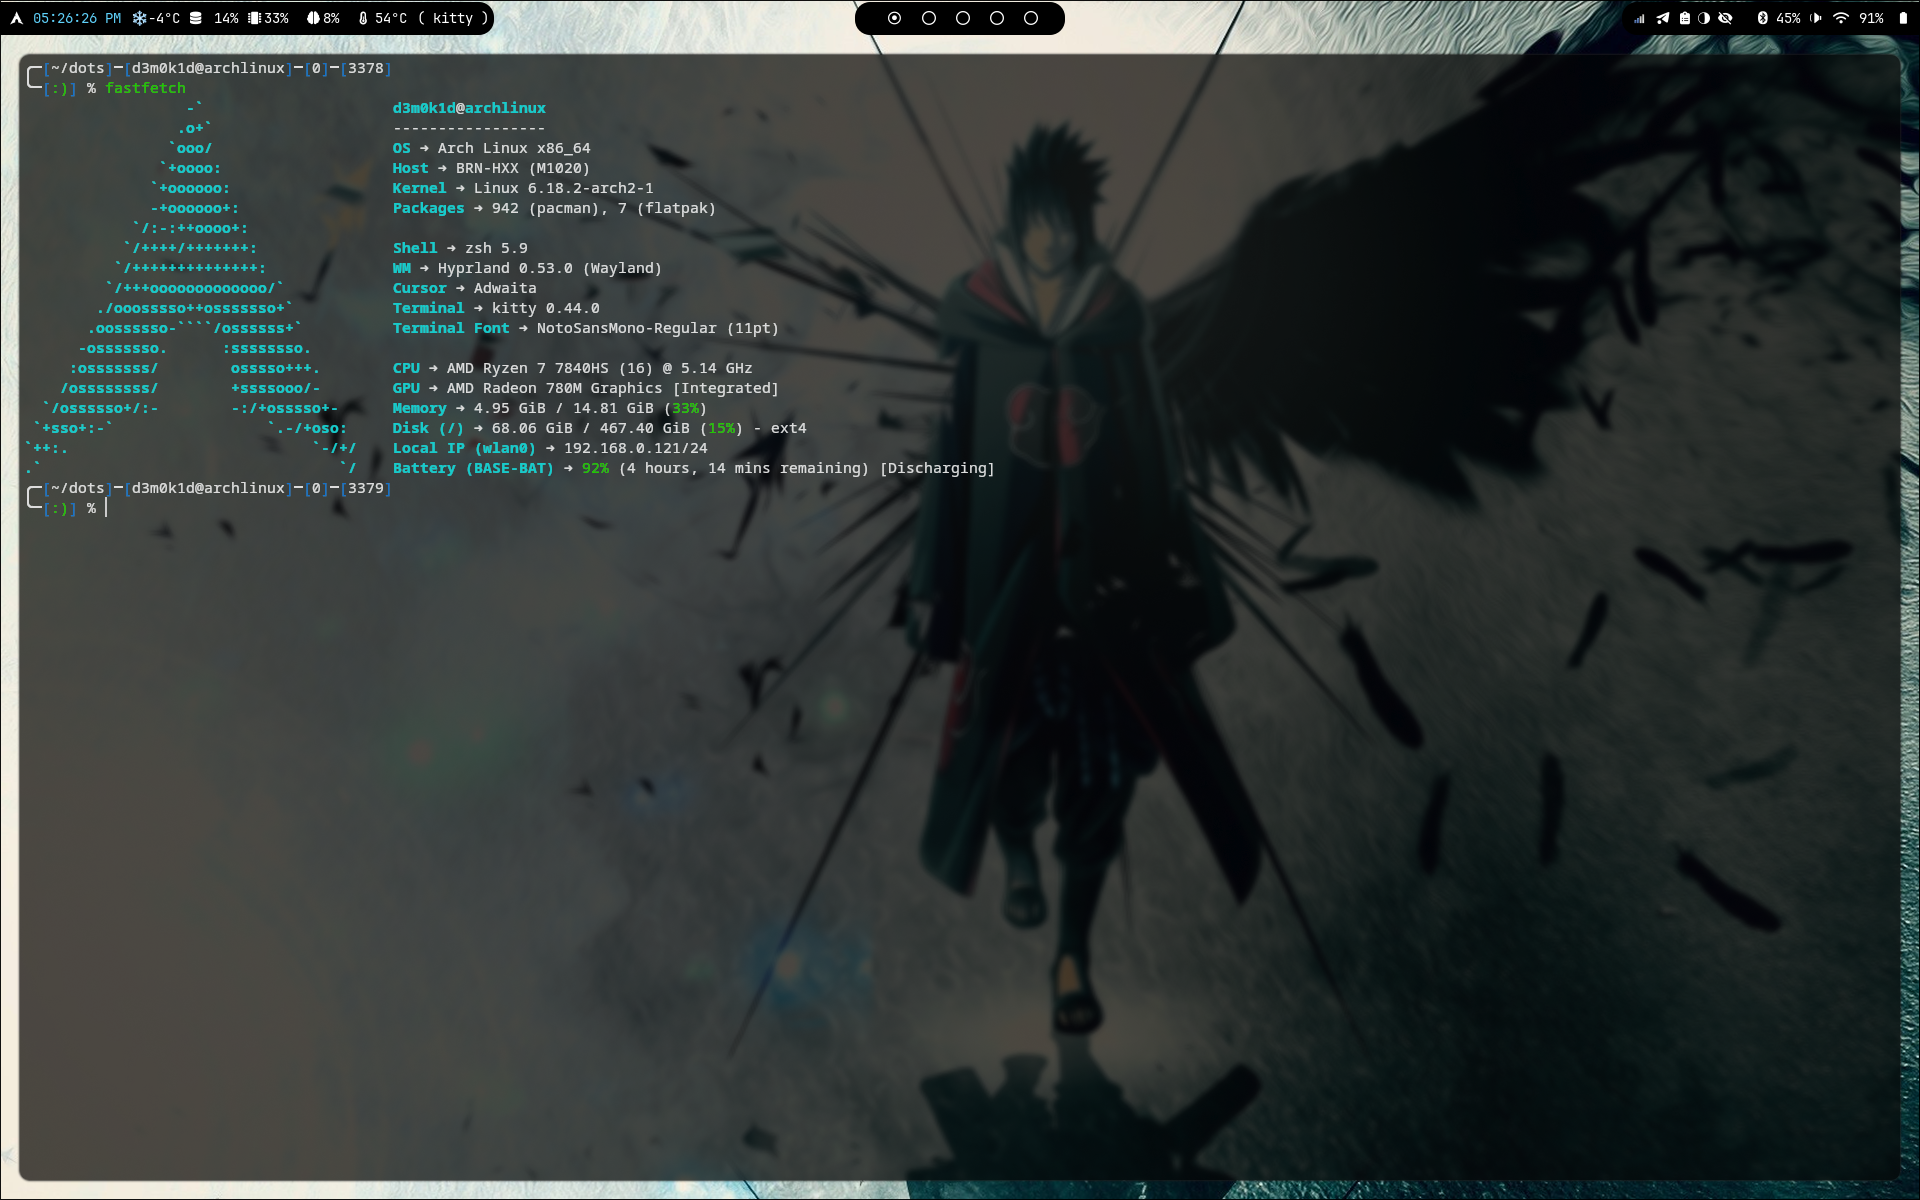Select the last workspace indicator
1920x1200 pixels.
point(1031,17)
